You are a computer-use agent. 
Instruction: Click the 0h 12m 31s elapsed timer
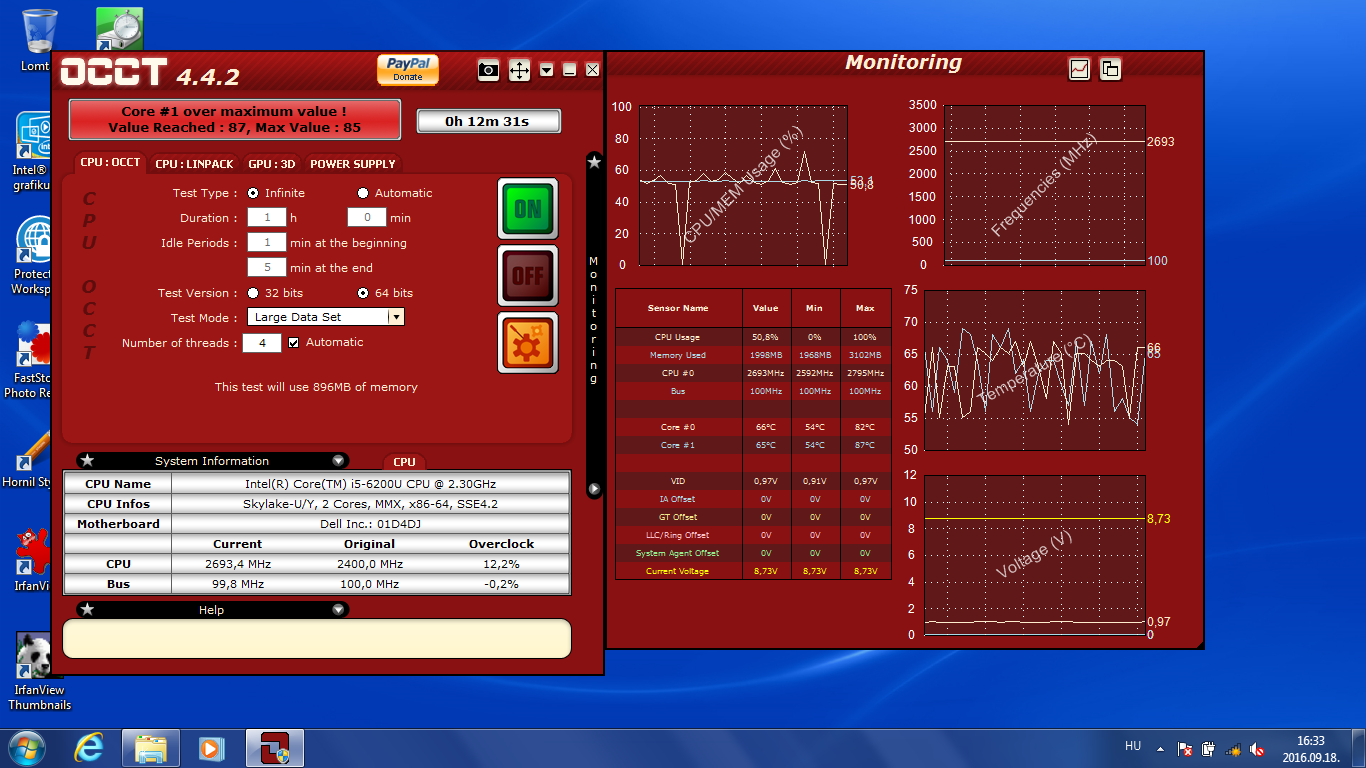488,121
